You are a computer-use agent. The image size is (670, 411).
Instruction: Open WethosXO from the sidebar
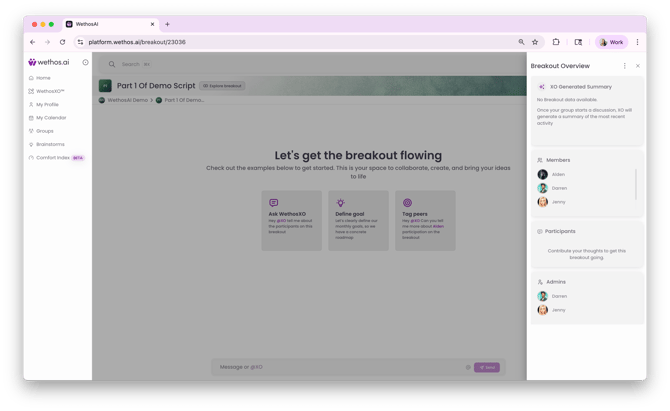(x=48, y=91)
